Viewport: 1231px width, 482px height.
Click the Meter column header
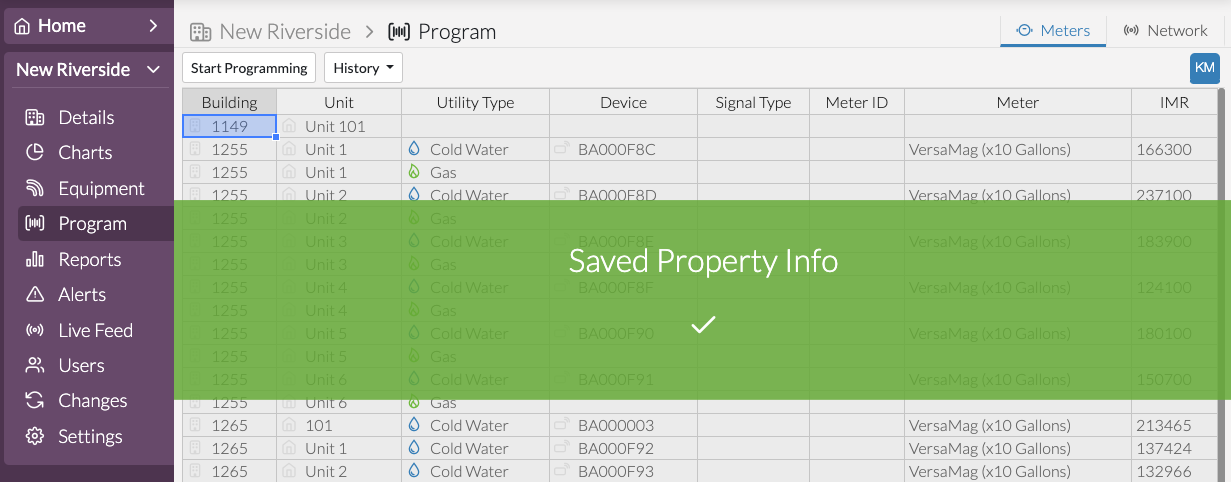tap(1018, 102)
